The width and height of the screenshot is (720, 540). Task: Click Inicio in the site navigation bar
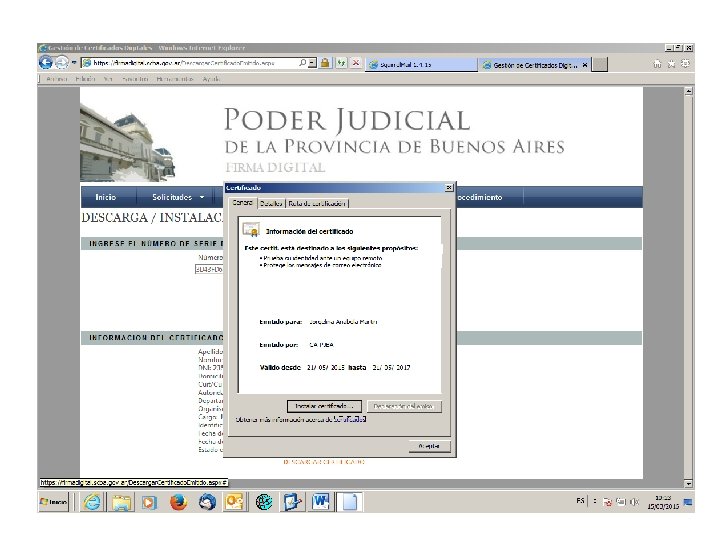point(106,197)
